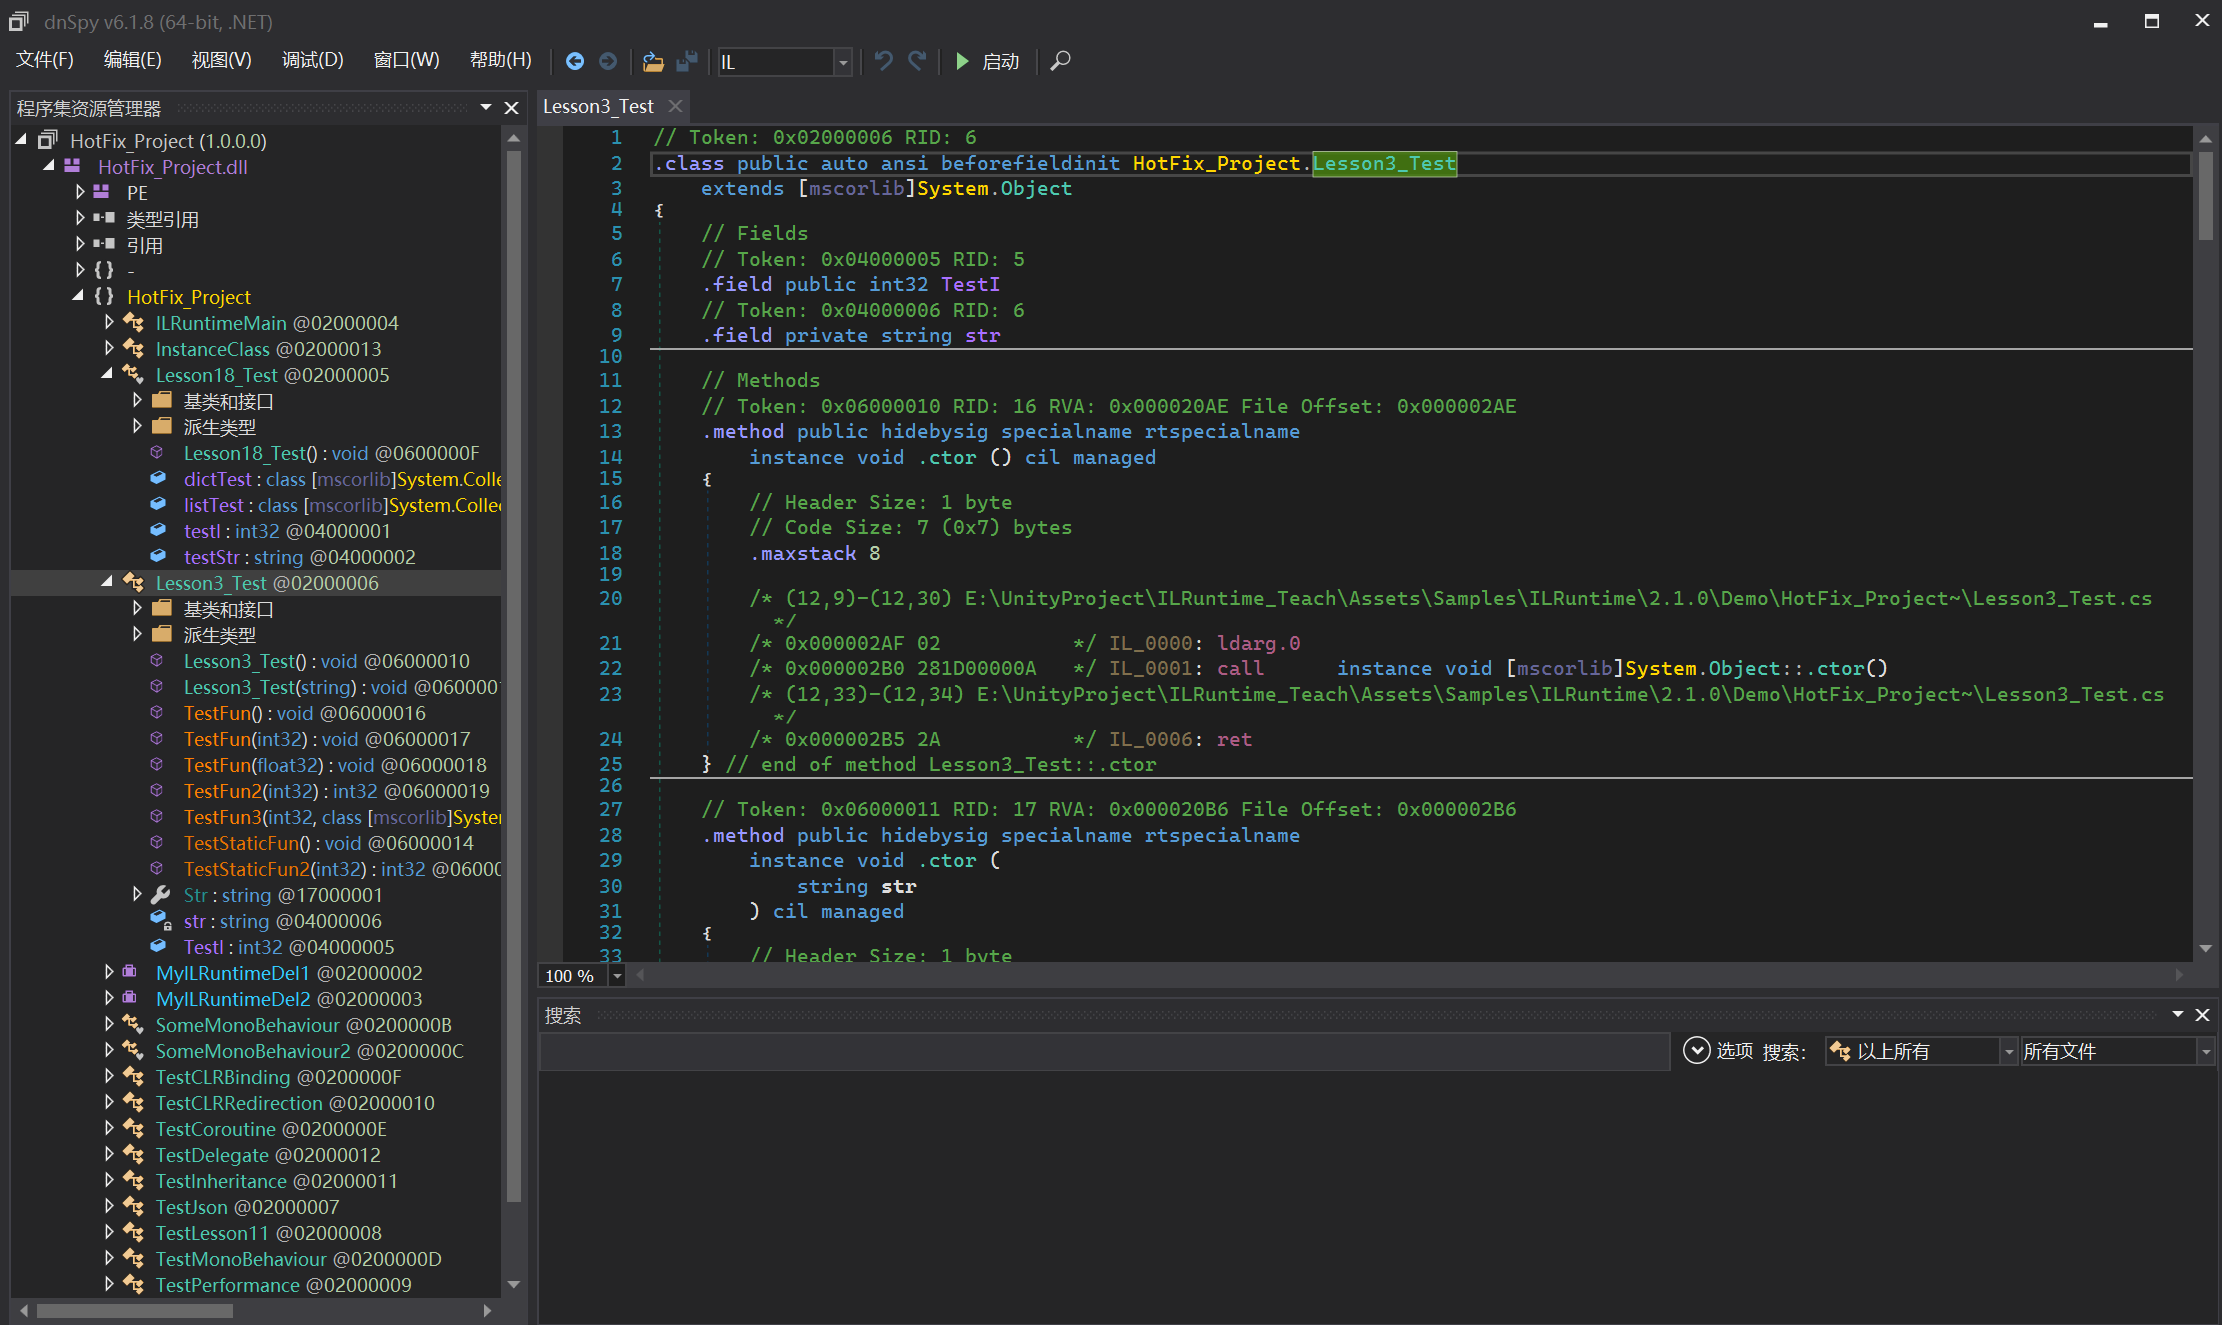Click the Str property wrench icon
2222x1325 pixels.
coord(160,894)
